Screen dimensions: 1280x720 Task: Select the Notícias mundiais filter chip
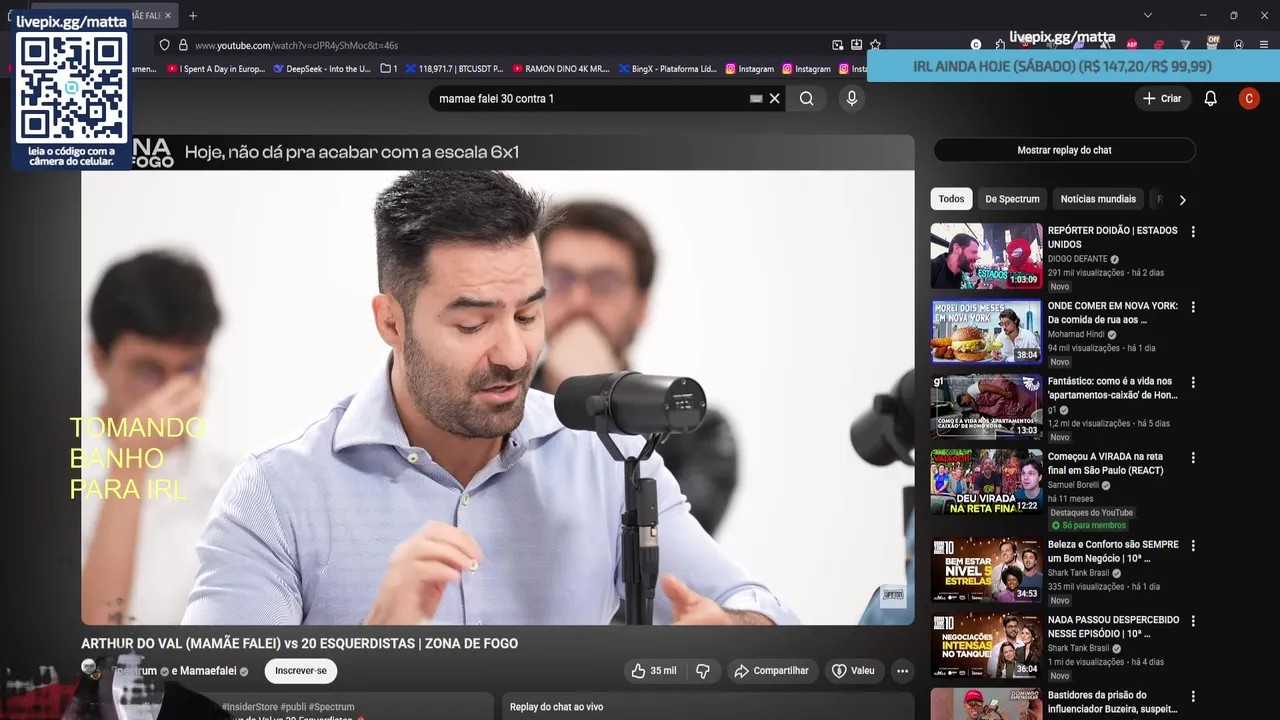pos(1098,199)
